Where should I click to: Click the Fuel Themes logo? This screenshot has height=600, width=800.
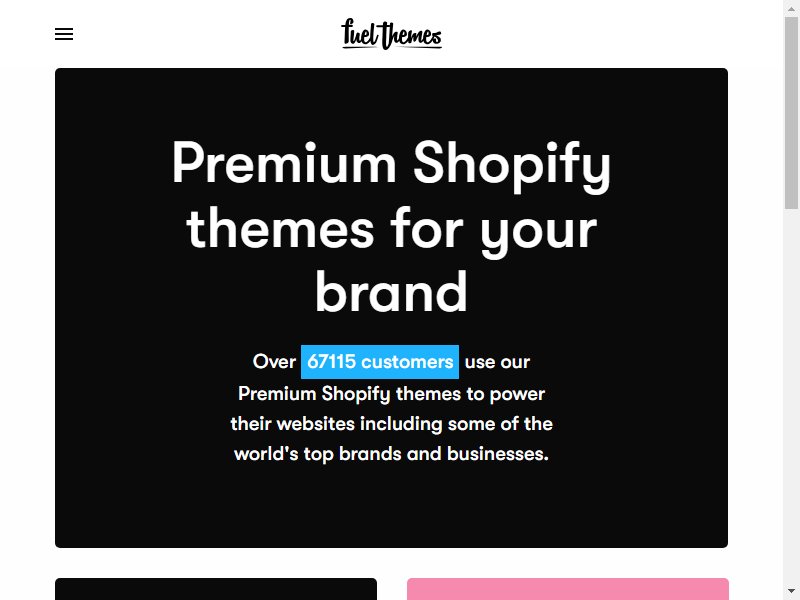391,34
